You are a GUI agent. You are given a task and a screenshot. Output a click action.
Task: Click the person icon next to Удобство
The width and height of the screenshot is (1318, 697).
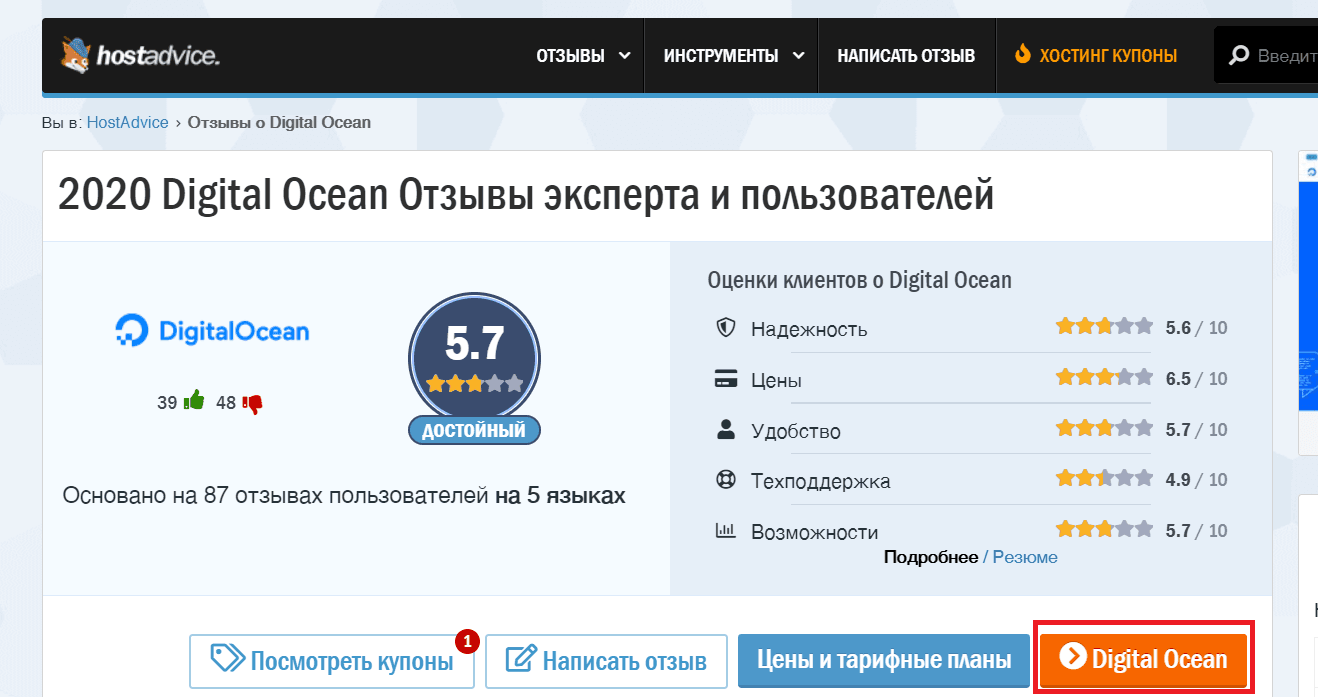click(x=726, y=430)
